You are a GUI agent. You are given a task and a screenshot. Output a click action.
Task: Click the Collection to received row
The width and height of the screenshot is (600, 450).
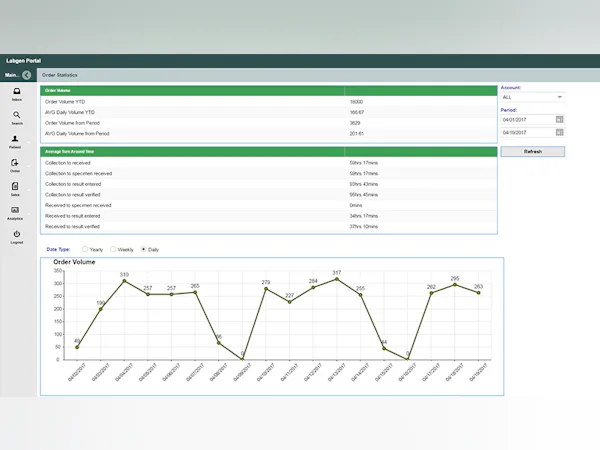[269, 163]
